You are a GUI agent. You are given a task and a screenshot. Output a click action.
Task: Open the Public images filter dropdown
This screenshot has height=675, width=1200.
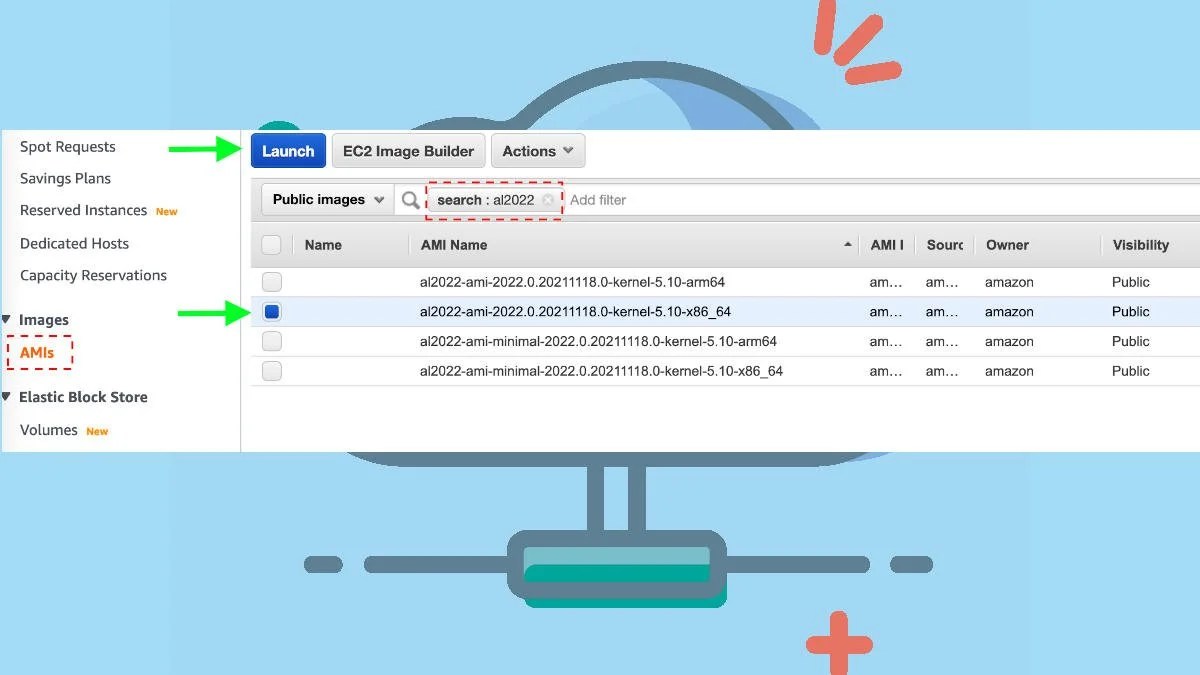click(326, 199)
